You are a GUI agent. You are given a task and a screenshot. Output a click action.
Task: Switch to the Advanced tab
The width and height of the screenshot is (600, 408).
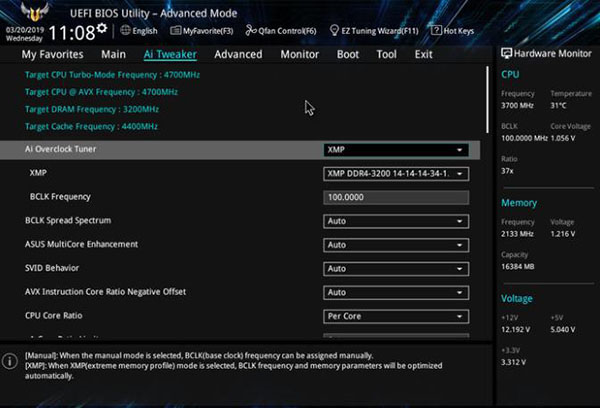point(238,54)
